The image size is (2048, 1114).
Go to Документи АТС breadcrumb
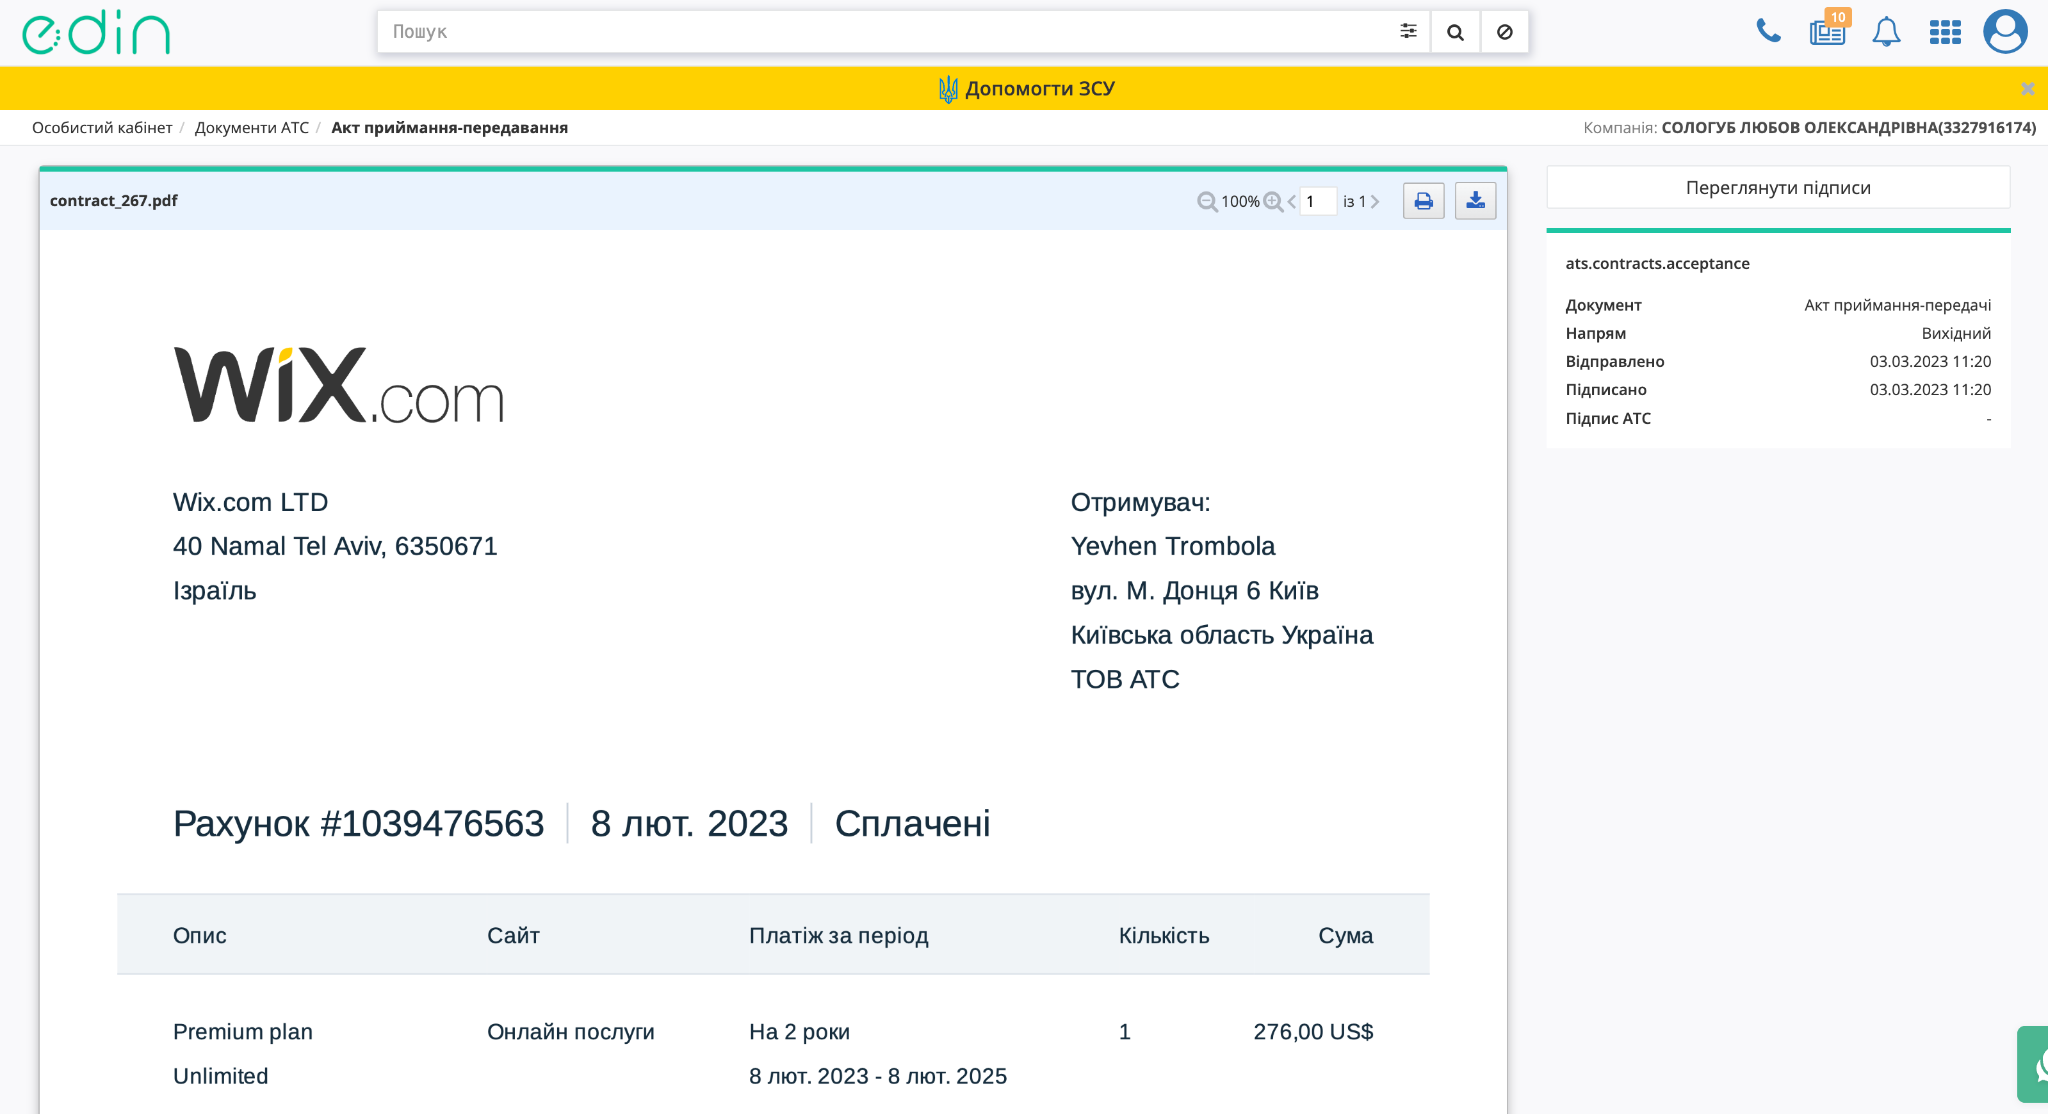click(x=252, y=128)
